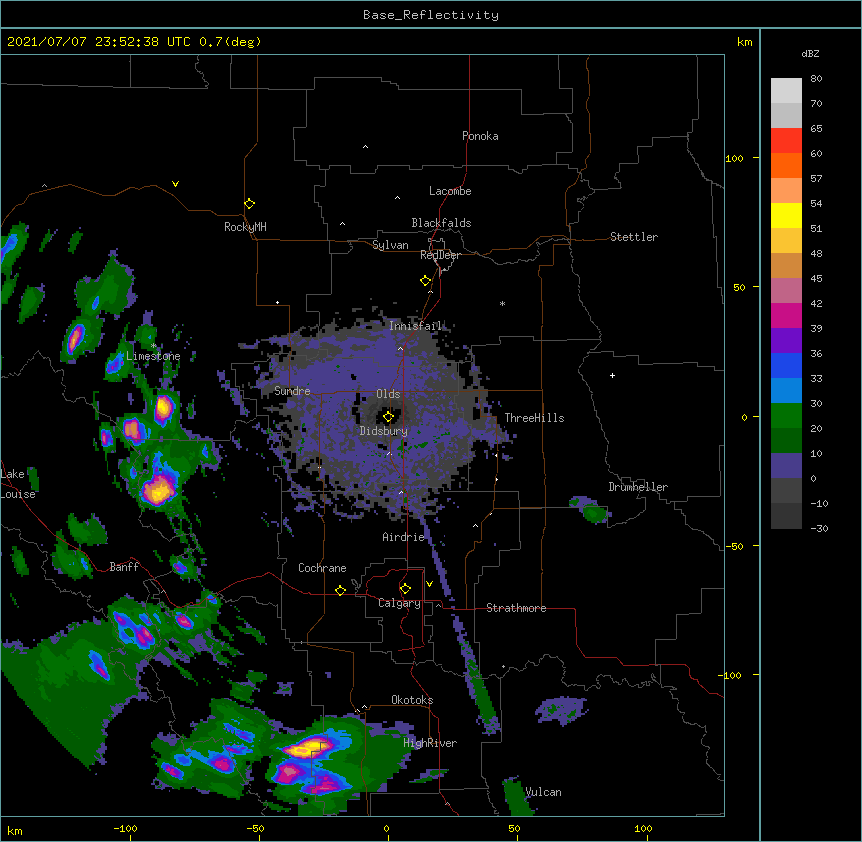Click the Base_Reflectivity title

click(431, 15)
